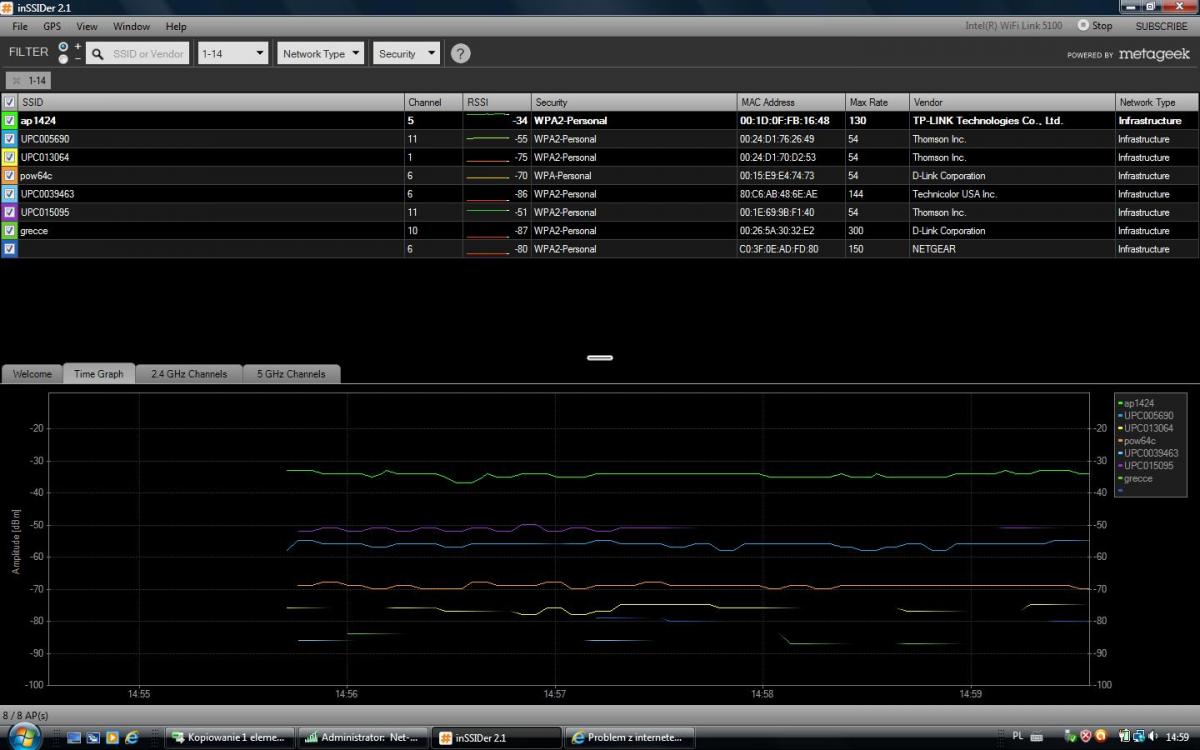Click the UPC015095 legend entry in graph
This screenshot has height=750, width=1200.
pos(1148,466)
